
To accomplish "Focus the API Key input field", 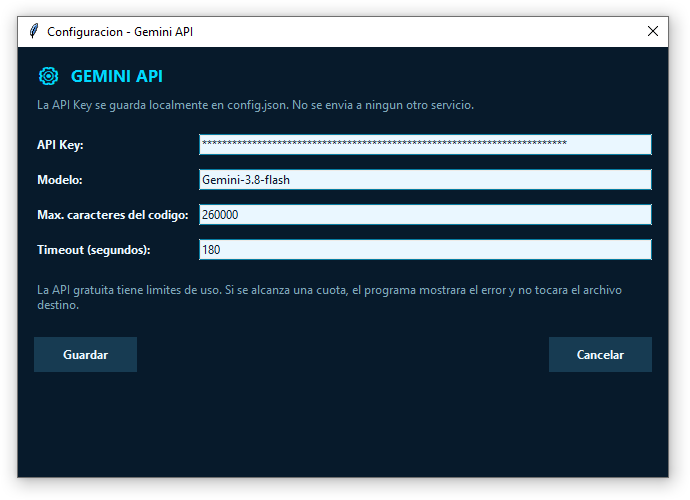I will click(425, 144).
